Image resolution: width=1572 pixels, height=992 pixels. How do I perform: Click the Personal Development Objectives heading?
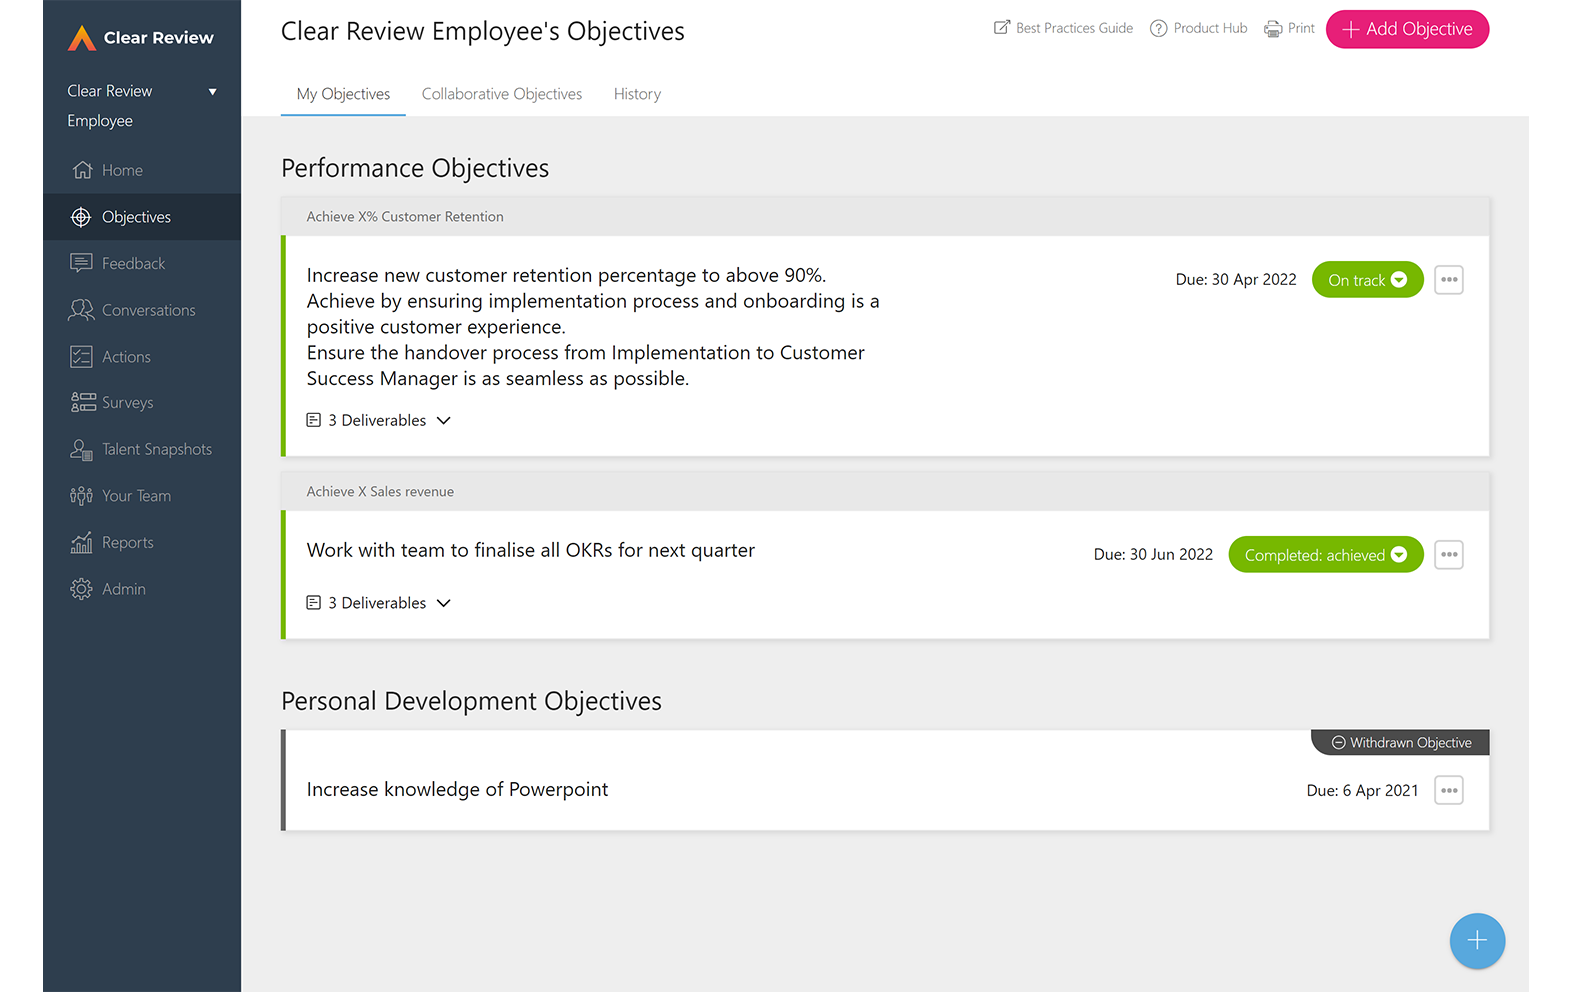click(x=471, y=701)
